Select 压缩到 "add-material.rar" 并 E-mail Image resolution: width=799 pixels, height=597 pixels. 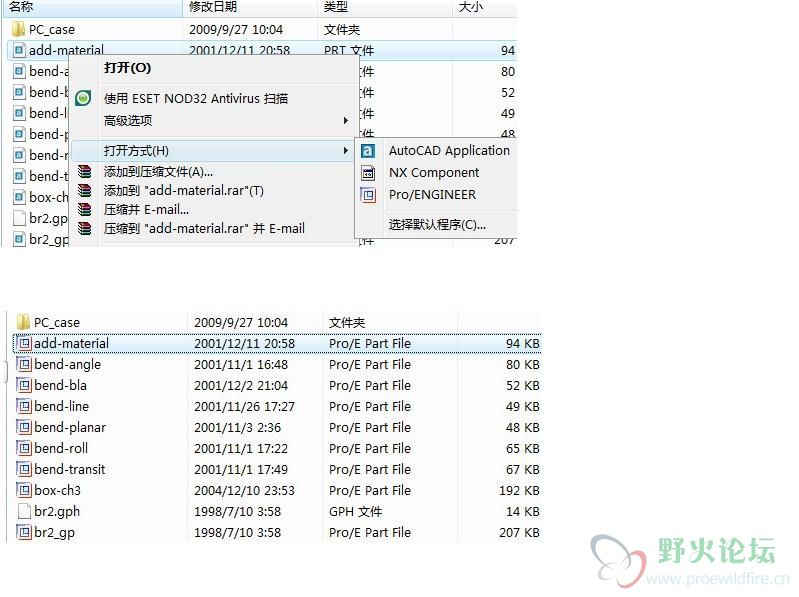pos(204,228)
